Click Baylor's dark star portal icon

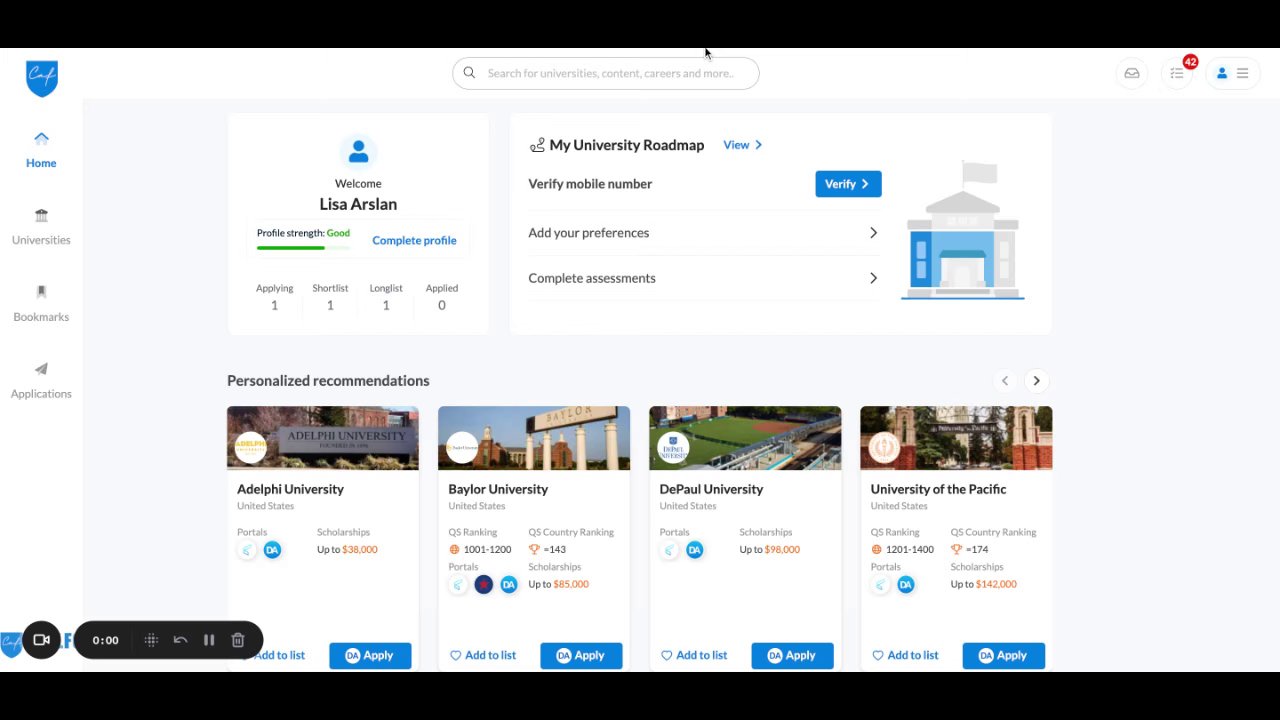click(x=484, y=585)
